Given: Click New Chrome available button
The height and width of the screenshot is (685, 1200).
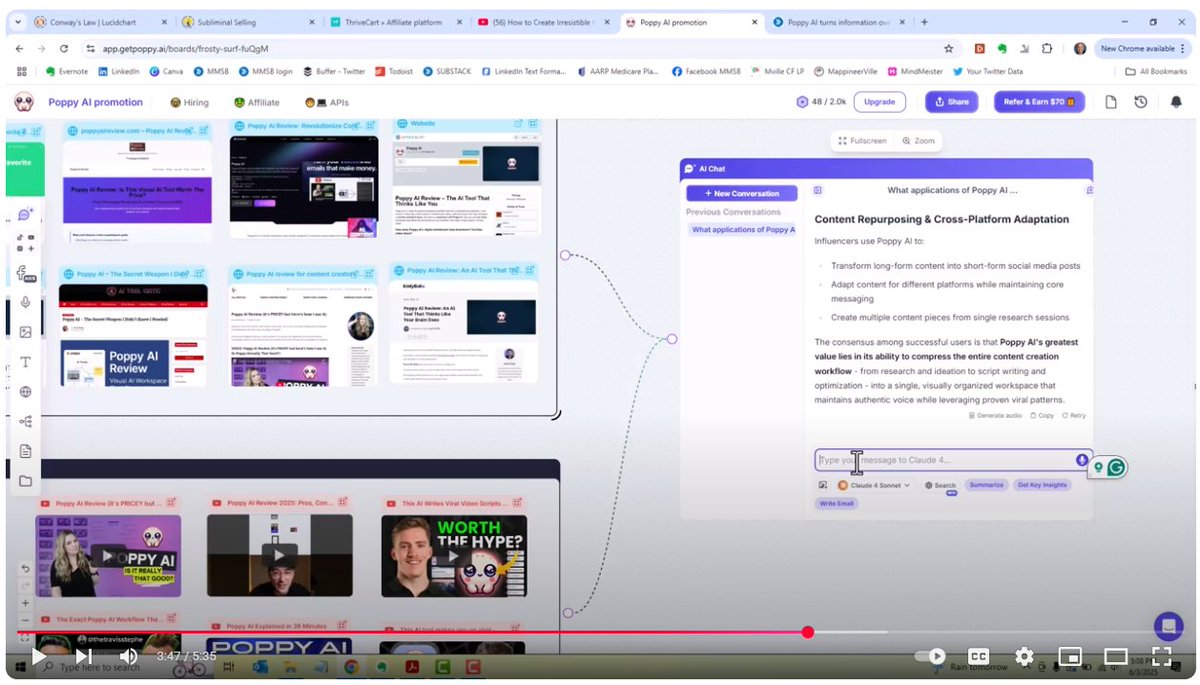Looking at the screenshot, I should coord(1144,48).
